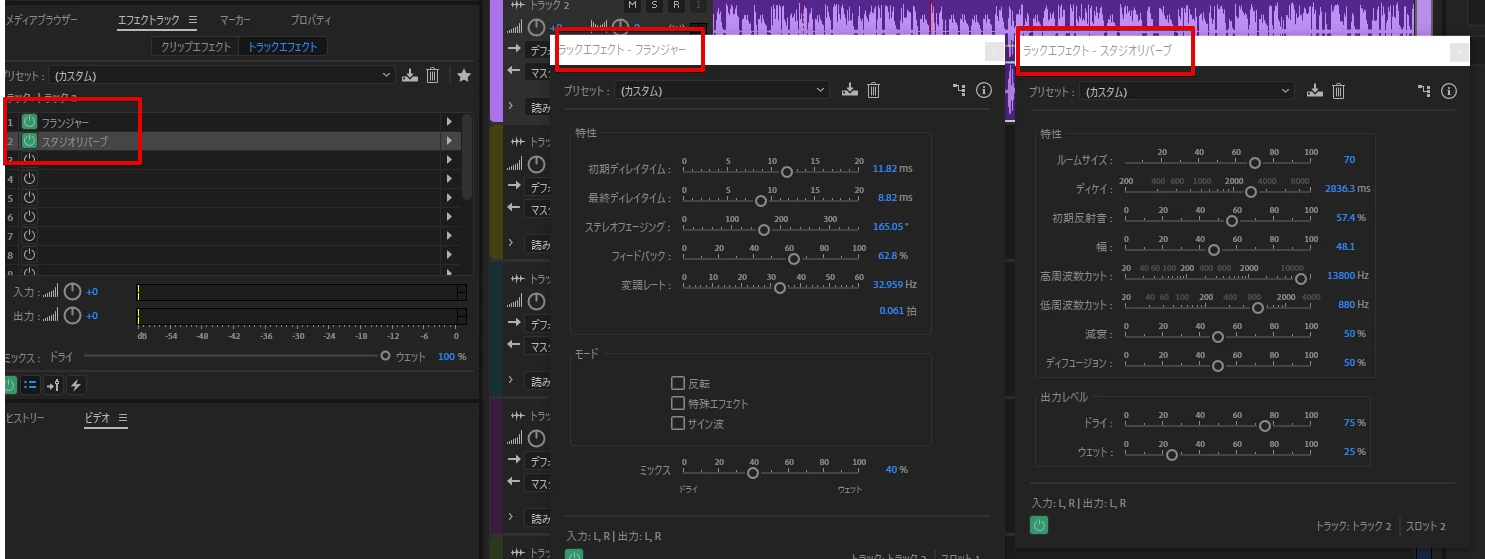The image size is (1485, 559).
Task: Open effect menu arrow for スタジオリバーブ slot
Action: click(450, 141)
